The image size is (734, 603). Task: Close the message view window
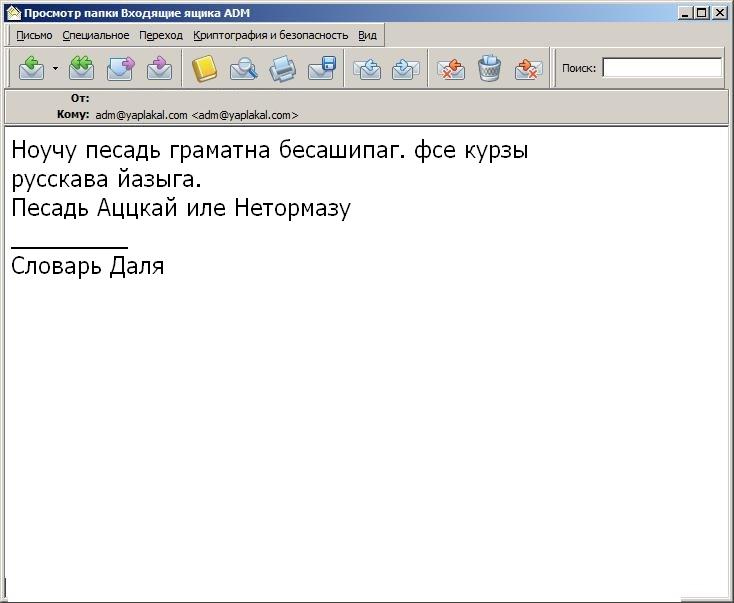[x=719, y=13]
